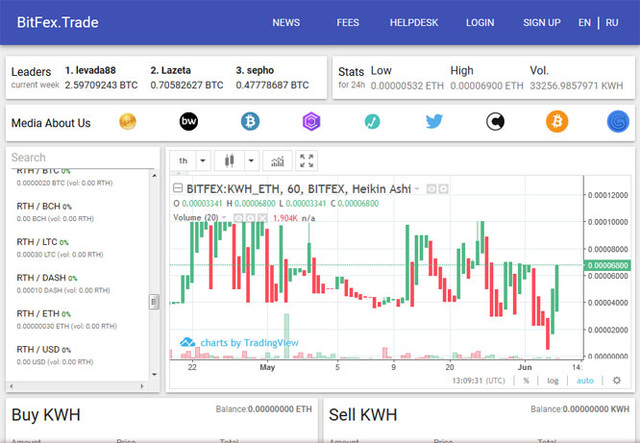The width and height of the screenshot is (640, 443).
Task: Open chart settings gear icon
Action: 617,381
